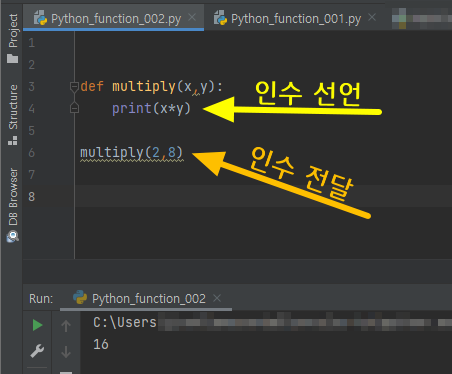This screenshot has height=374, width=452.
Task: Click Python file icon on 001 editor tab
Action: coord(220,18)
